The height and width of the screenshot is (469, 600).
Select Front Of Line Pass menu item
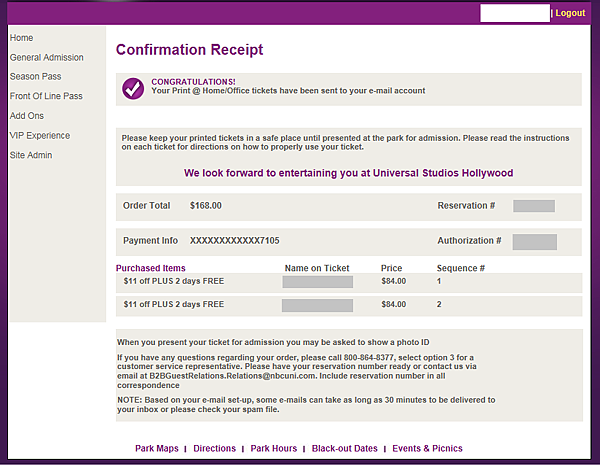(46, 96)
